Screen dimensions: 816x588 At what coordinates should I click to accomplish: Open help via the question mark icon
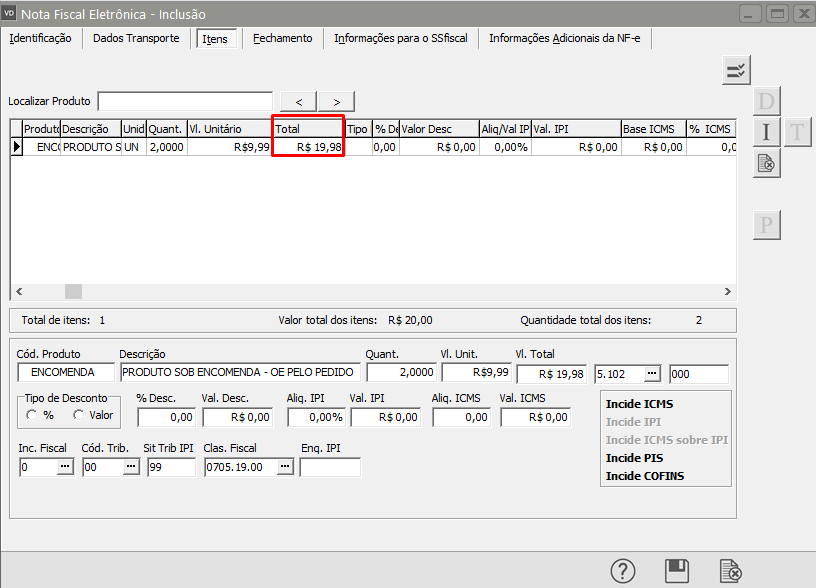click(624, 571)
